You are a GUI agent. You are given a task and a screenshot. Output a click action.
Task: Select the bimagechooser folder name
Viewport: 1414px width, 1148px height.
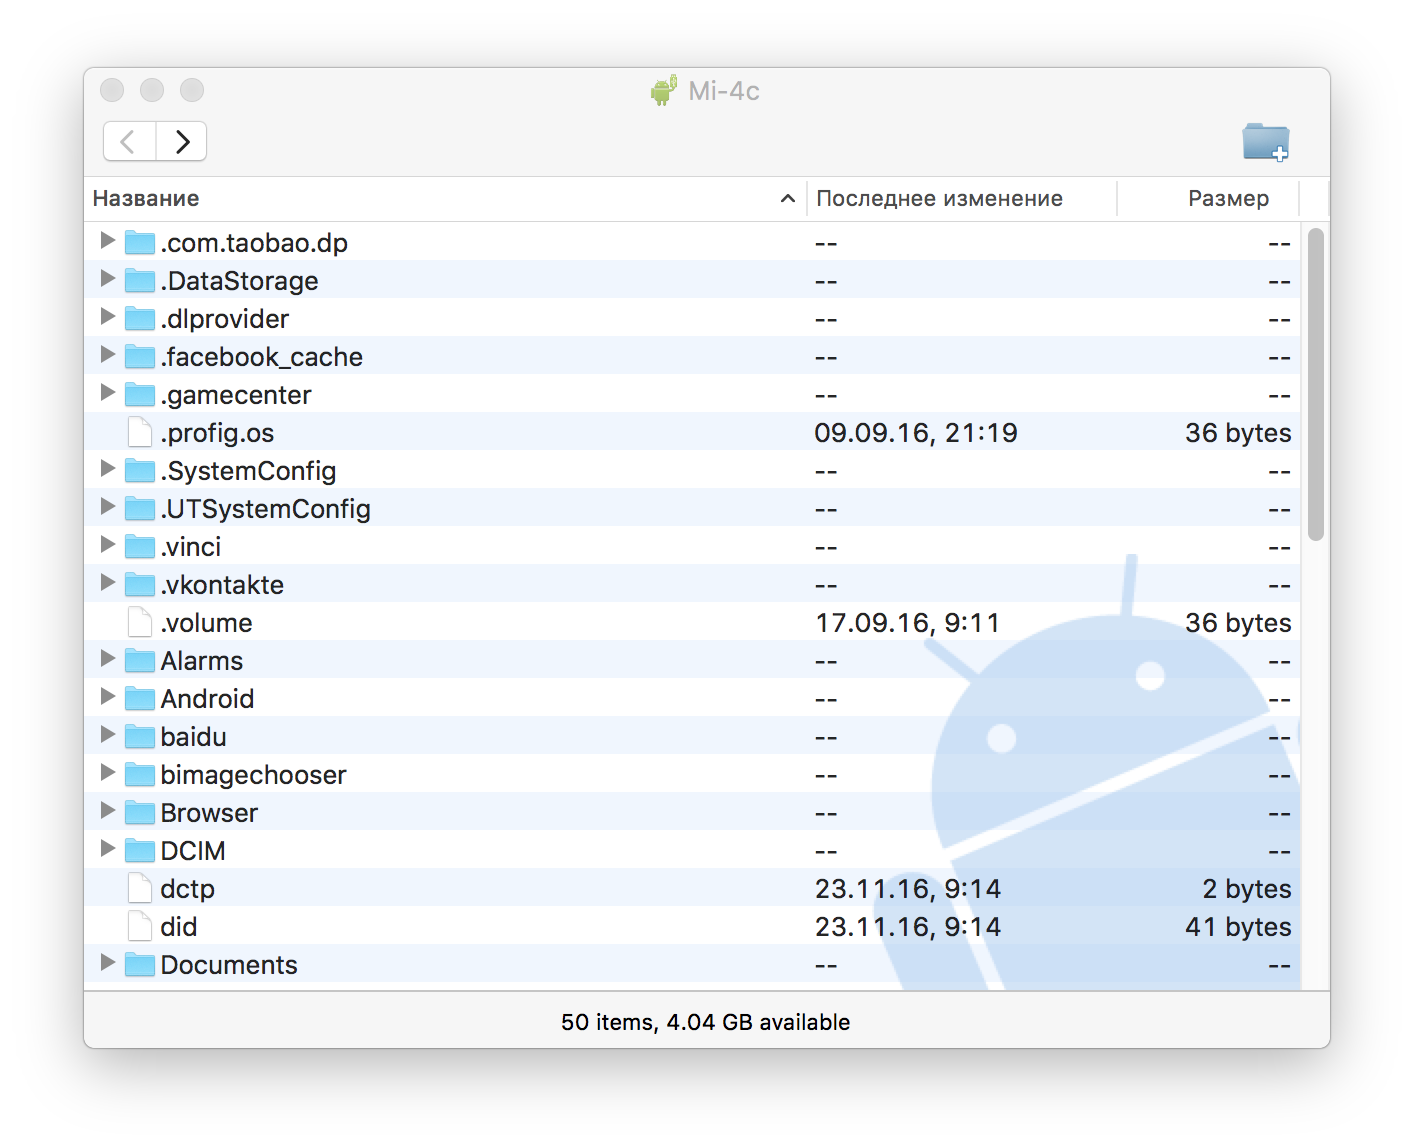coord(253,775)
